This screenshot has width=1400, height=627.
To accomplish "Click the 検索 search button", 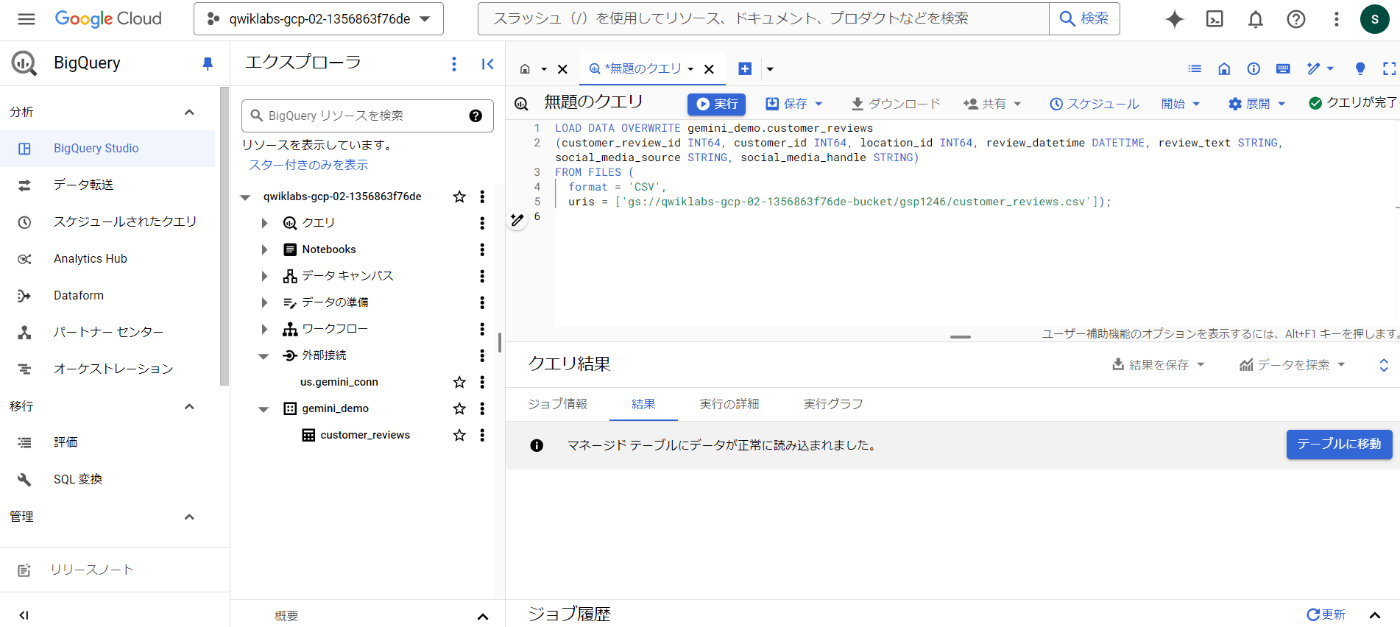I will pyautogui.click(x=1084, y=19).
